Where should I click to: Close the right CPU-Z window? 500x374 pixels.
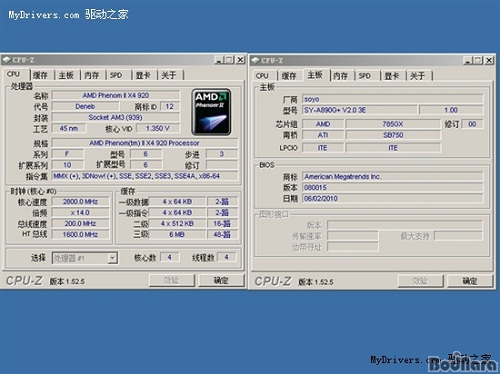click(489, 60)
